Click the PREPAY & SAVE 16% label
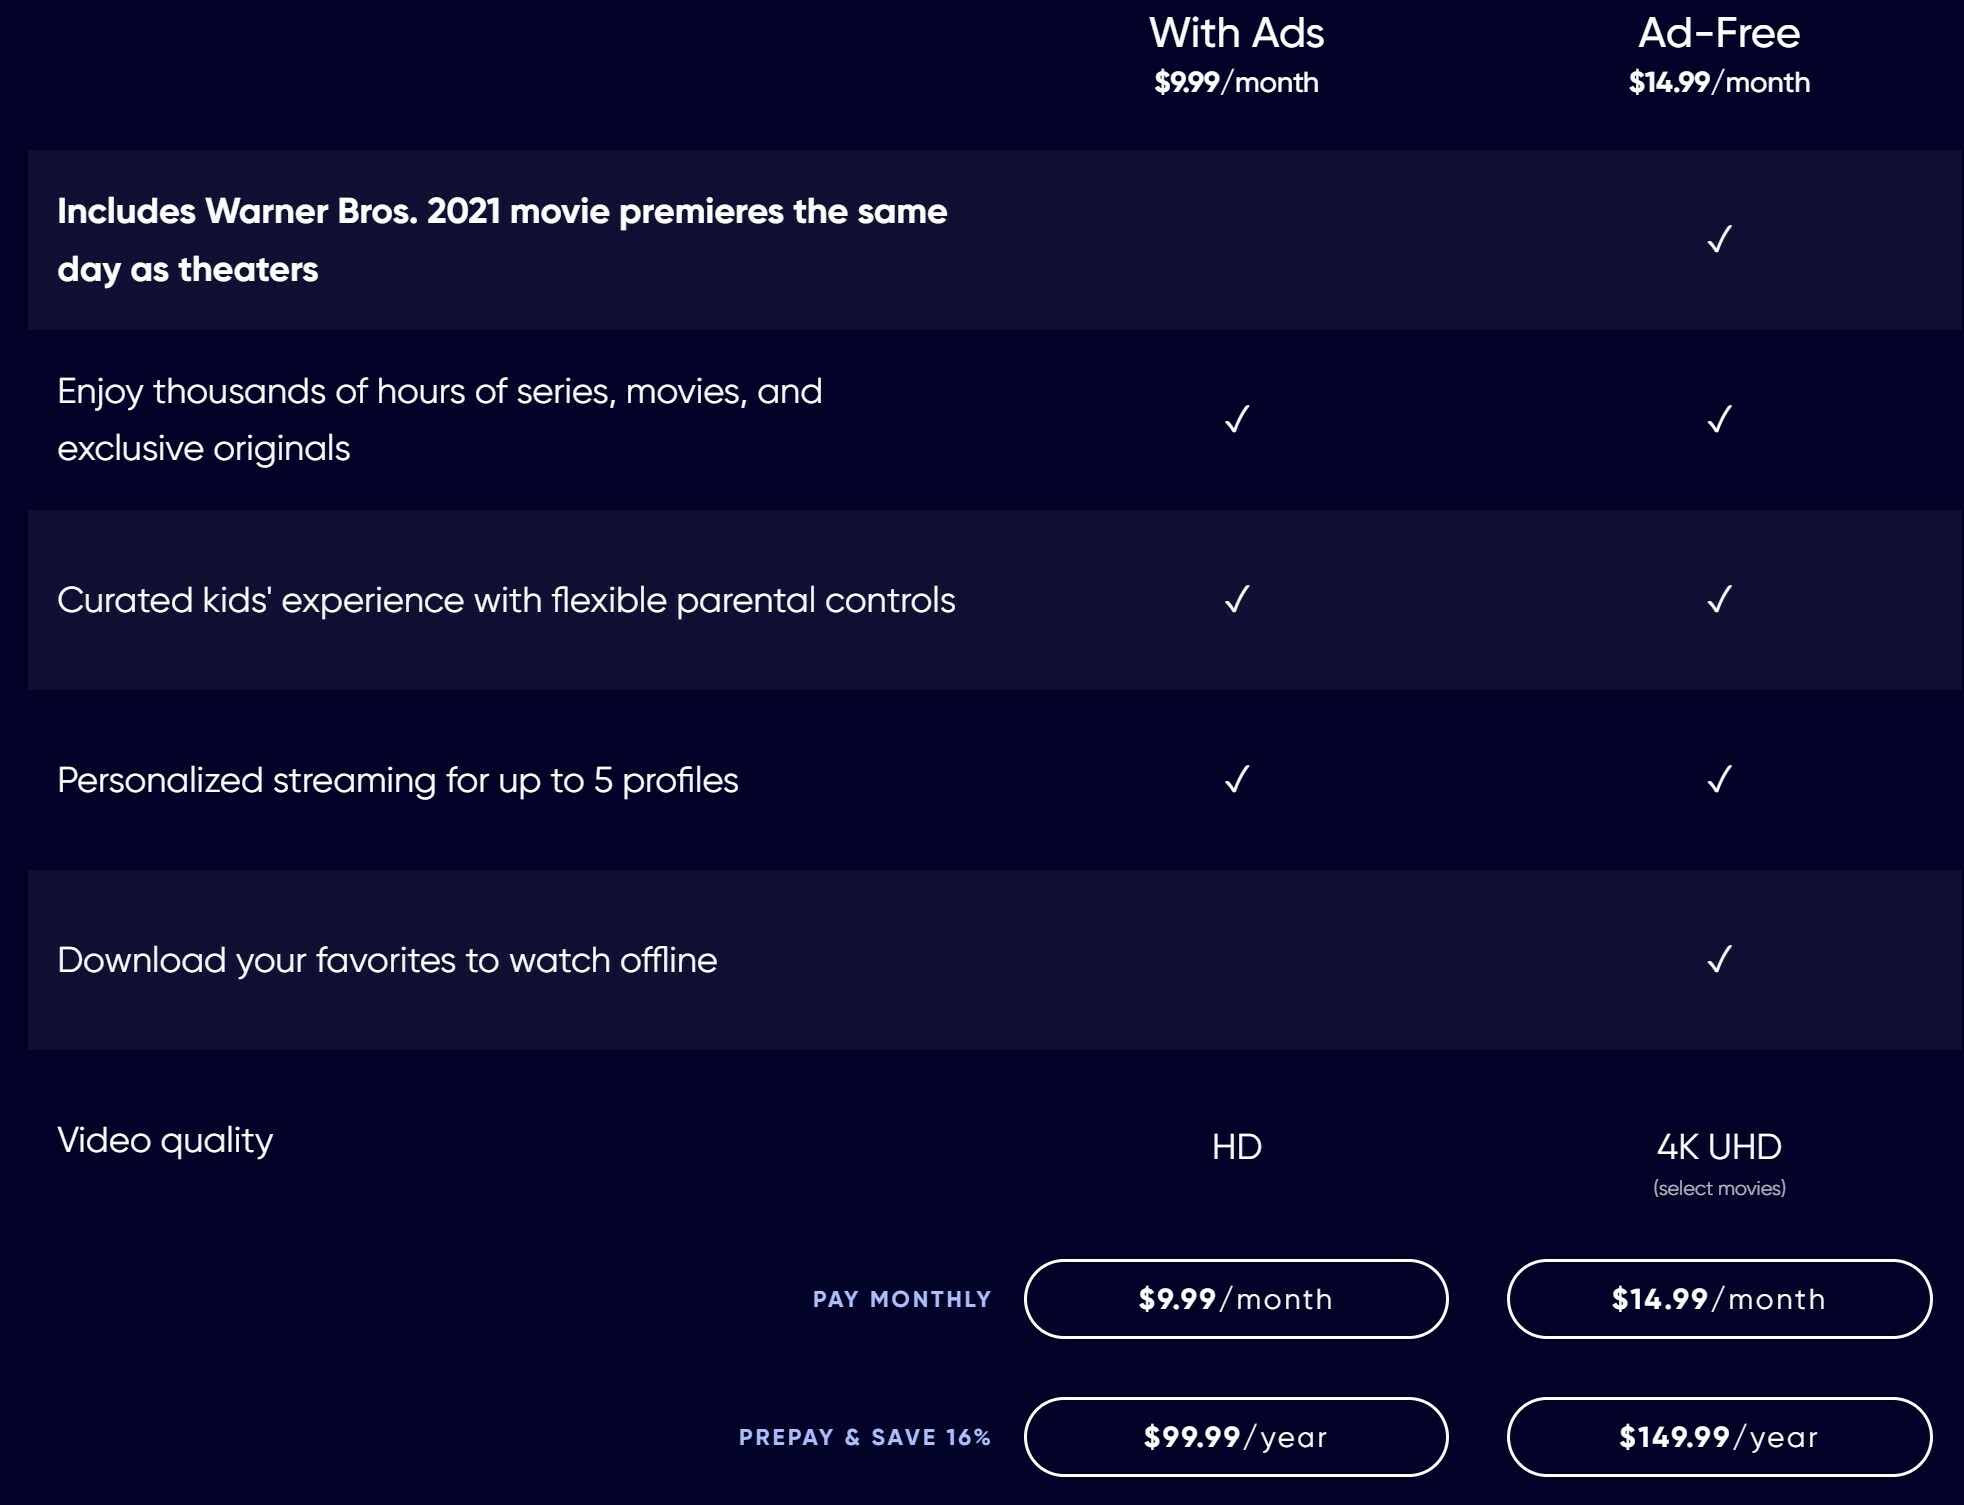The width and height of the screenshot is (1964, 1505). 865,1437
